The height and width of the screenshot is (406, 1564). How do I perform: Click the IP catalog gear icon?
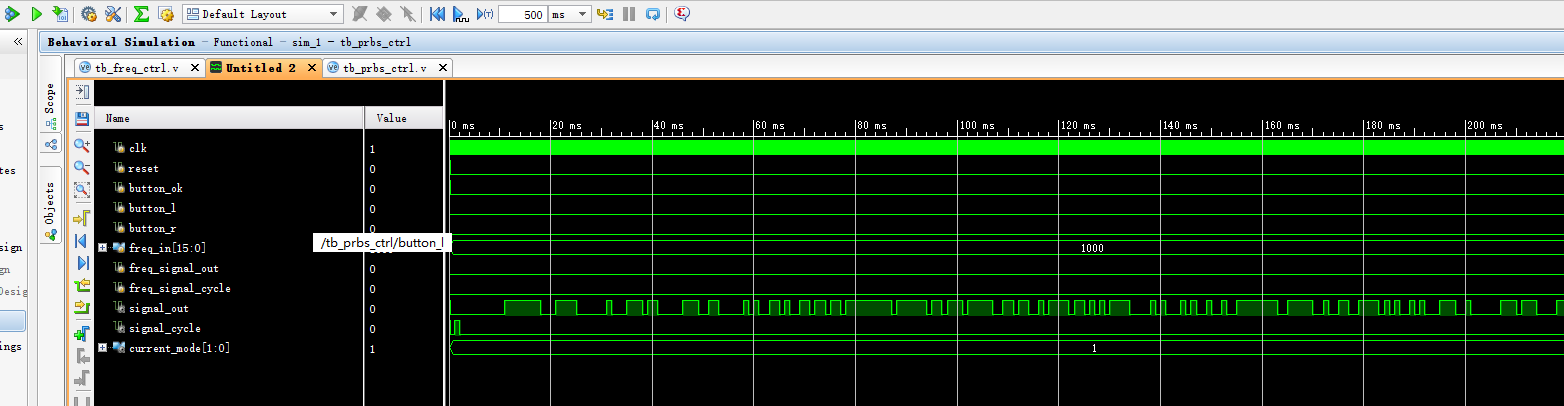pos(166,14)
